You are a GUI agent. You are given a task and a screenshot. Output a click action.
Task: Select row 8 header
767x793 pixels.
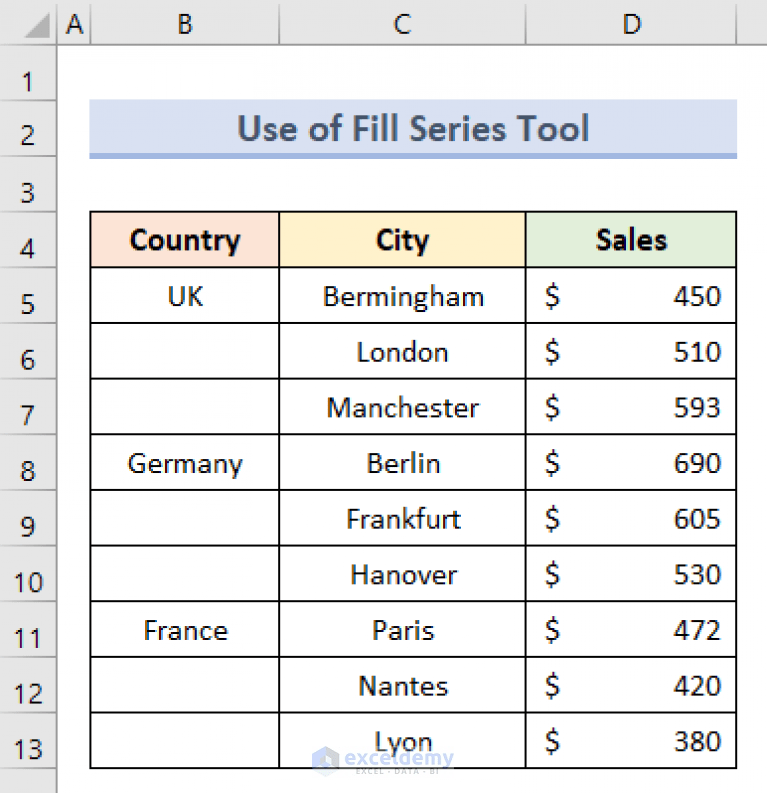tap(28, 469)
